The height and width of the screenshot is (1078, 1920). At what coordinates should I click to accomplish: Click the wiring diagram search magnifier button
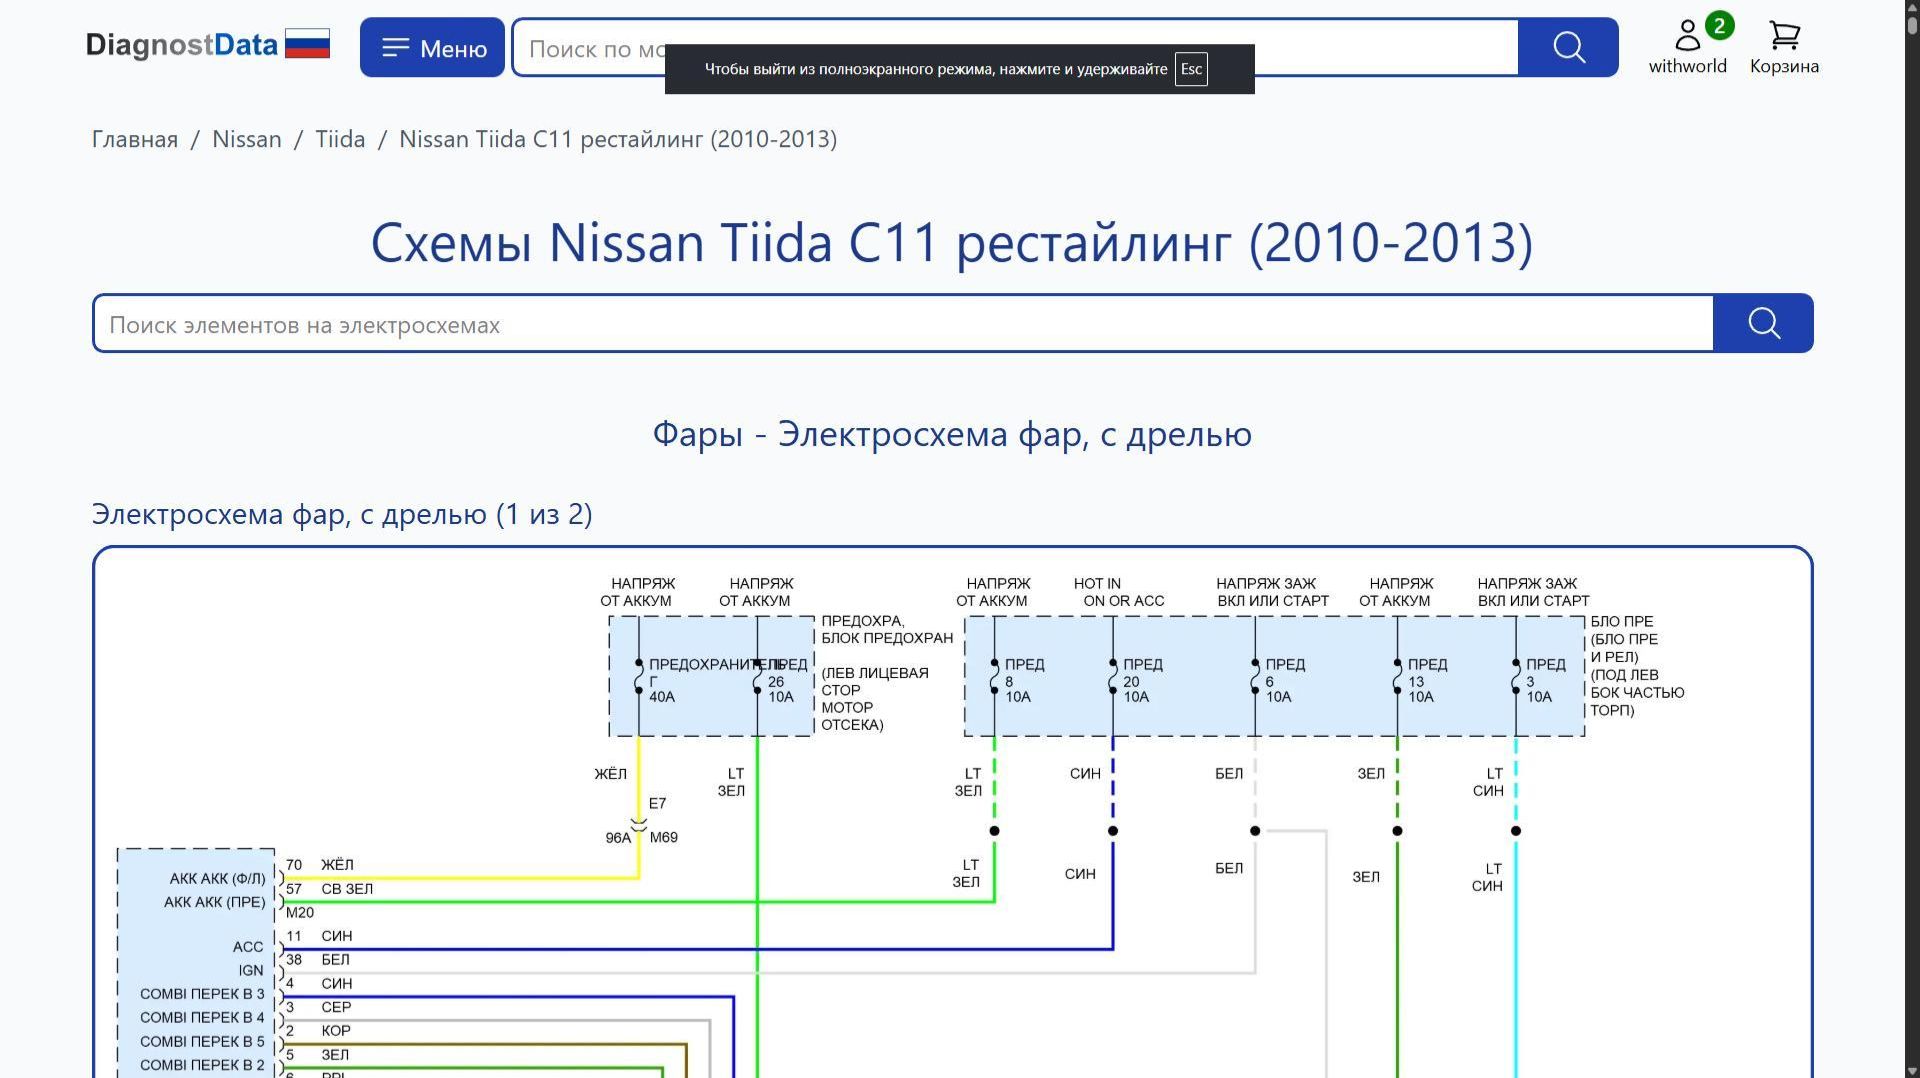pyautogui.click(x=1763, y=323)
